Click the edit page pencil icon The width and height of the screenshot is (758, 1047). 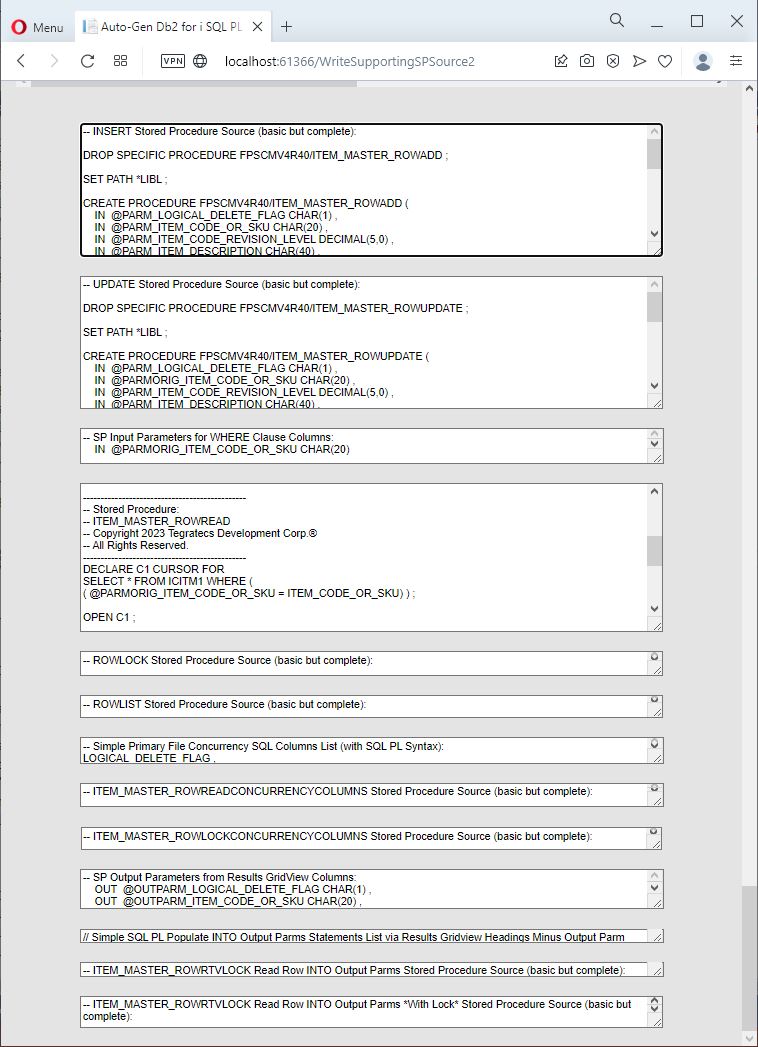point(561,61)
